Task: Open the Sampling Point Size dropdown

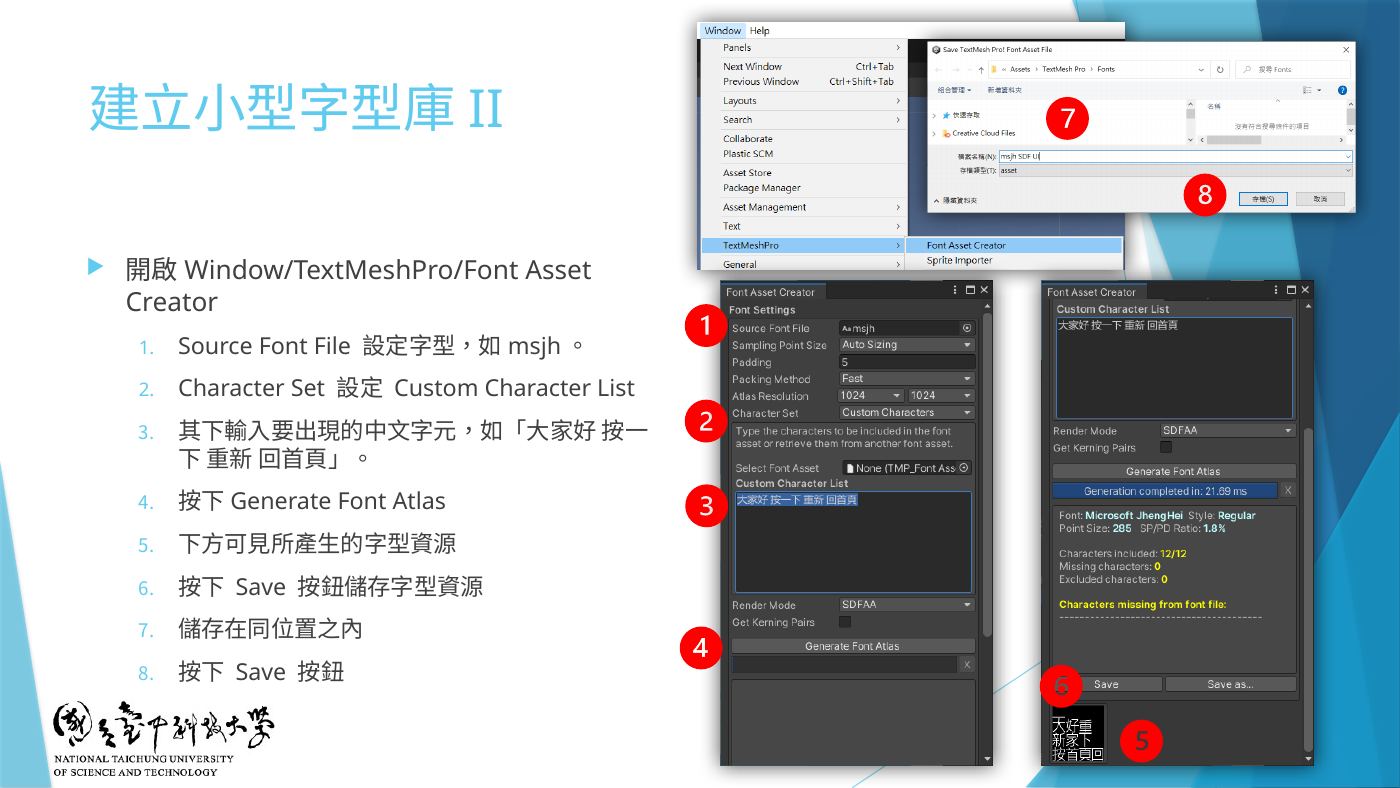Action: coord(906,345)
